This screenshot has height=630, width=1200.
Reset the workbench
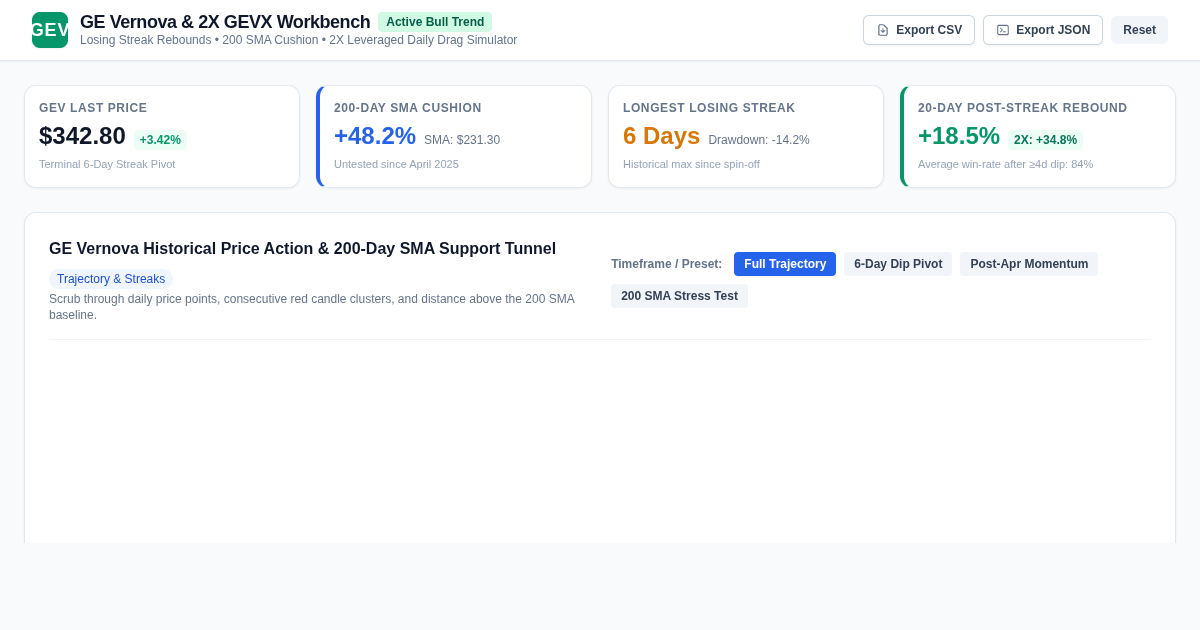tap(1139, 30)
